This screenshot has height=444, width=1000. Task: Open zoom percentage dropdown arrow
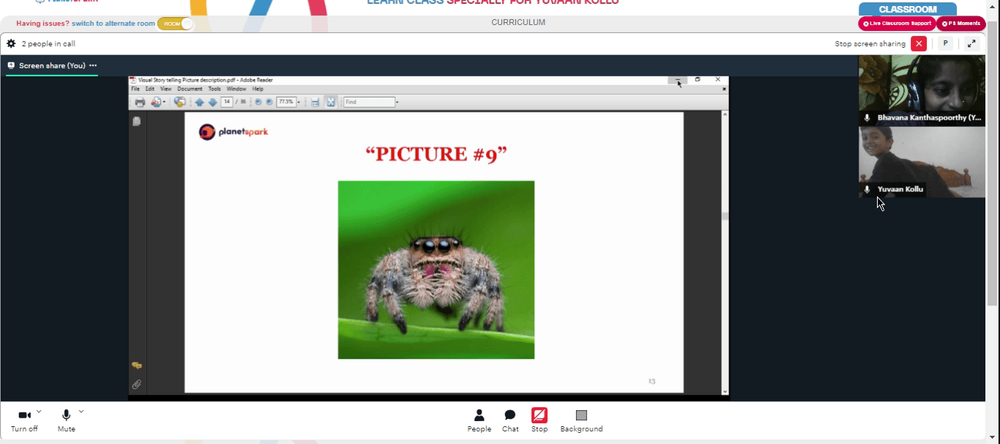click(298, 102)
